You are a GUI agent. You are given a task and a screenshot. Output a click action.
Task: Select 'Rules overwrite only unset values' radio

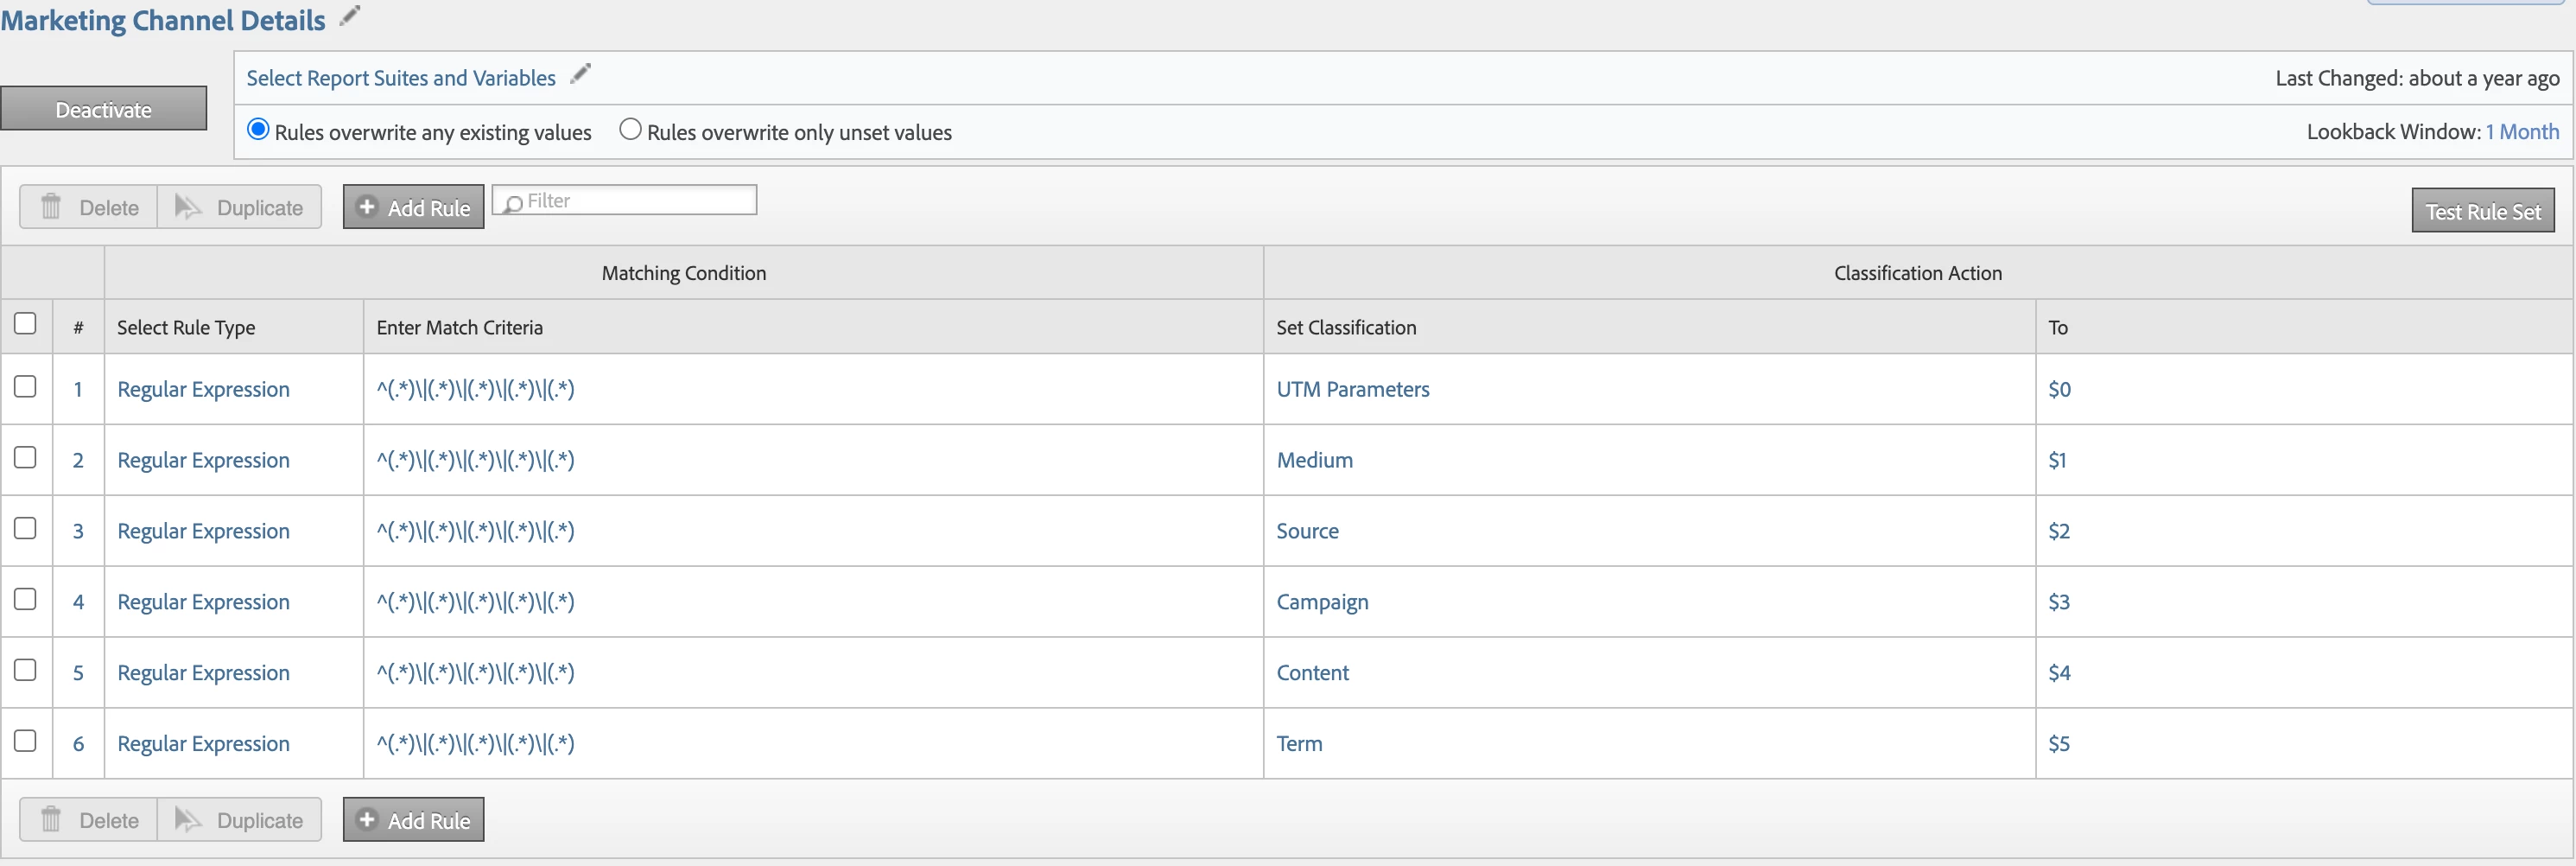[630, 130]
